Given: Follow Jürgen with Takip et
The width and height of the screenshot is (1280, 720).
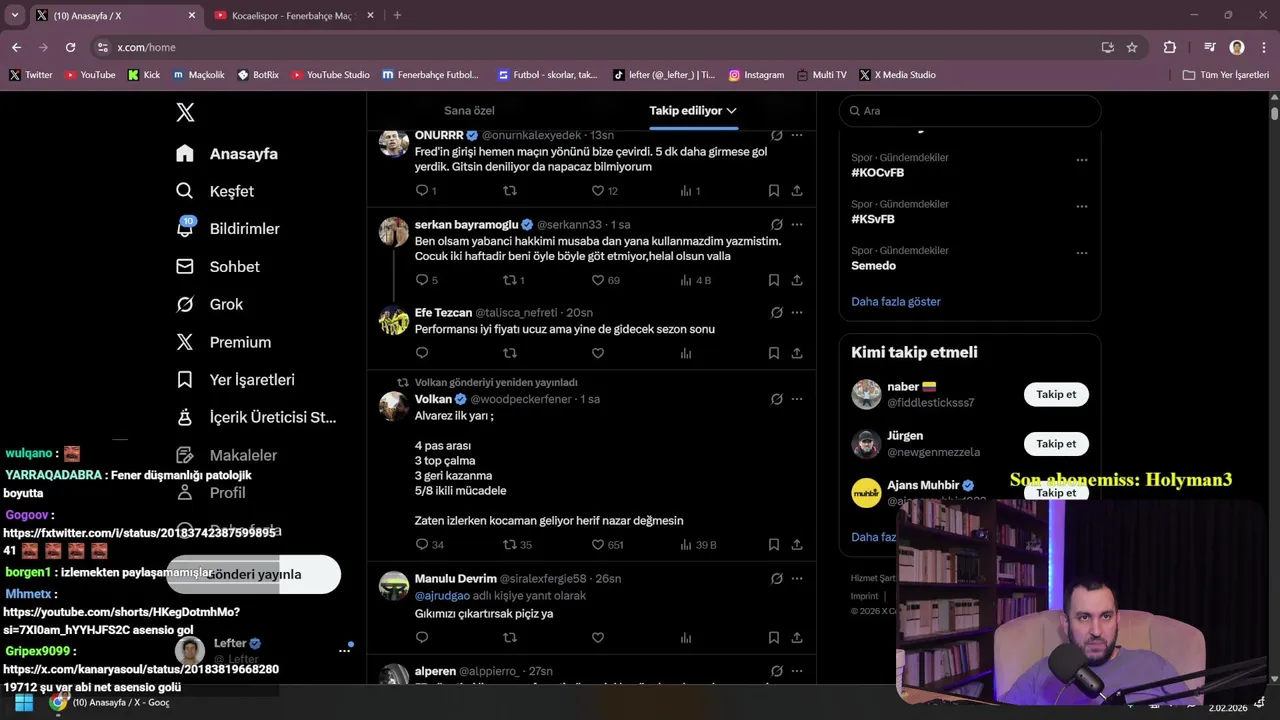Looking at the screenshot, I should point(1056,443).
